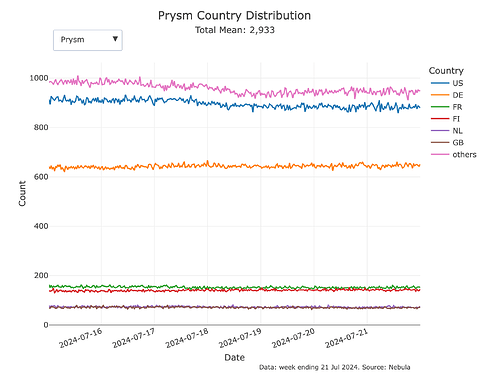The width and height of the screenshot is (489, 375).
Task: Click the 600 y-axis tick label
Action: 41,177
